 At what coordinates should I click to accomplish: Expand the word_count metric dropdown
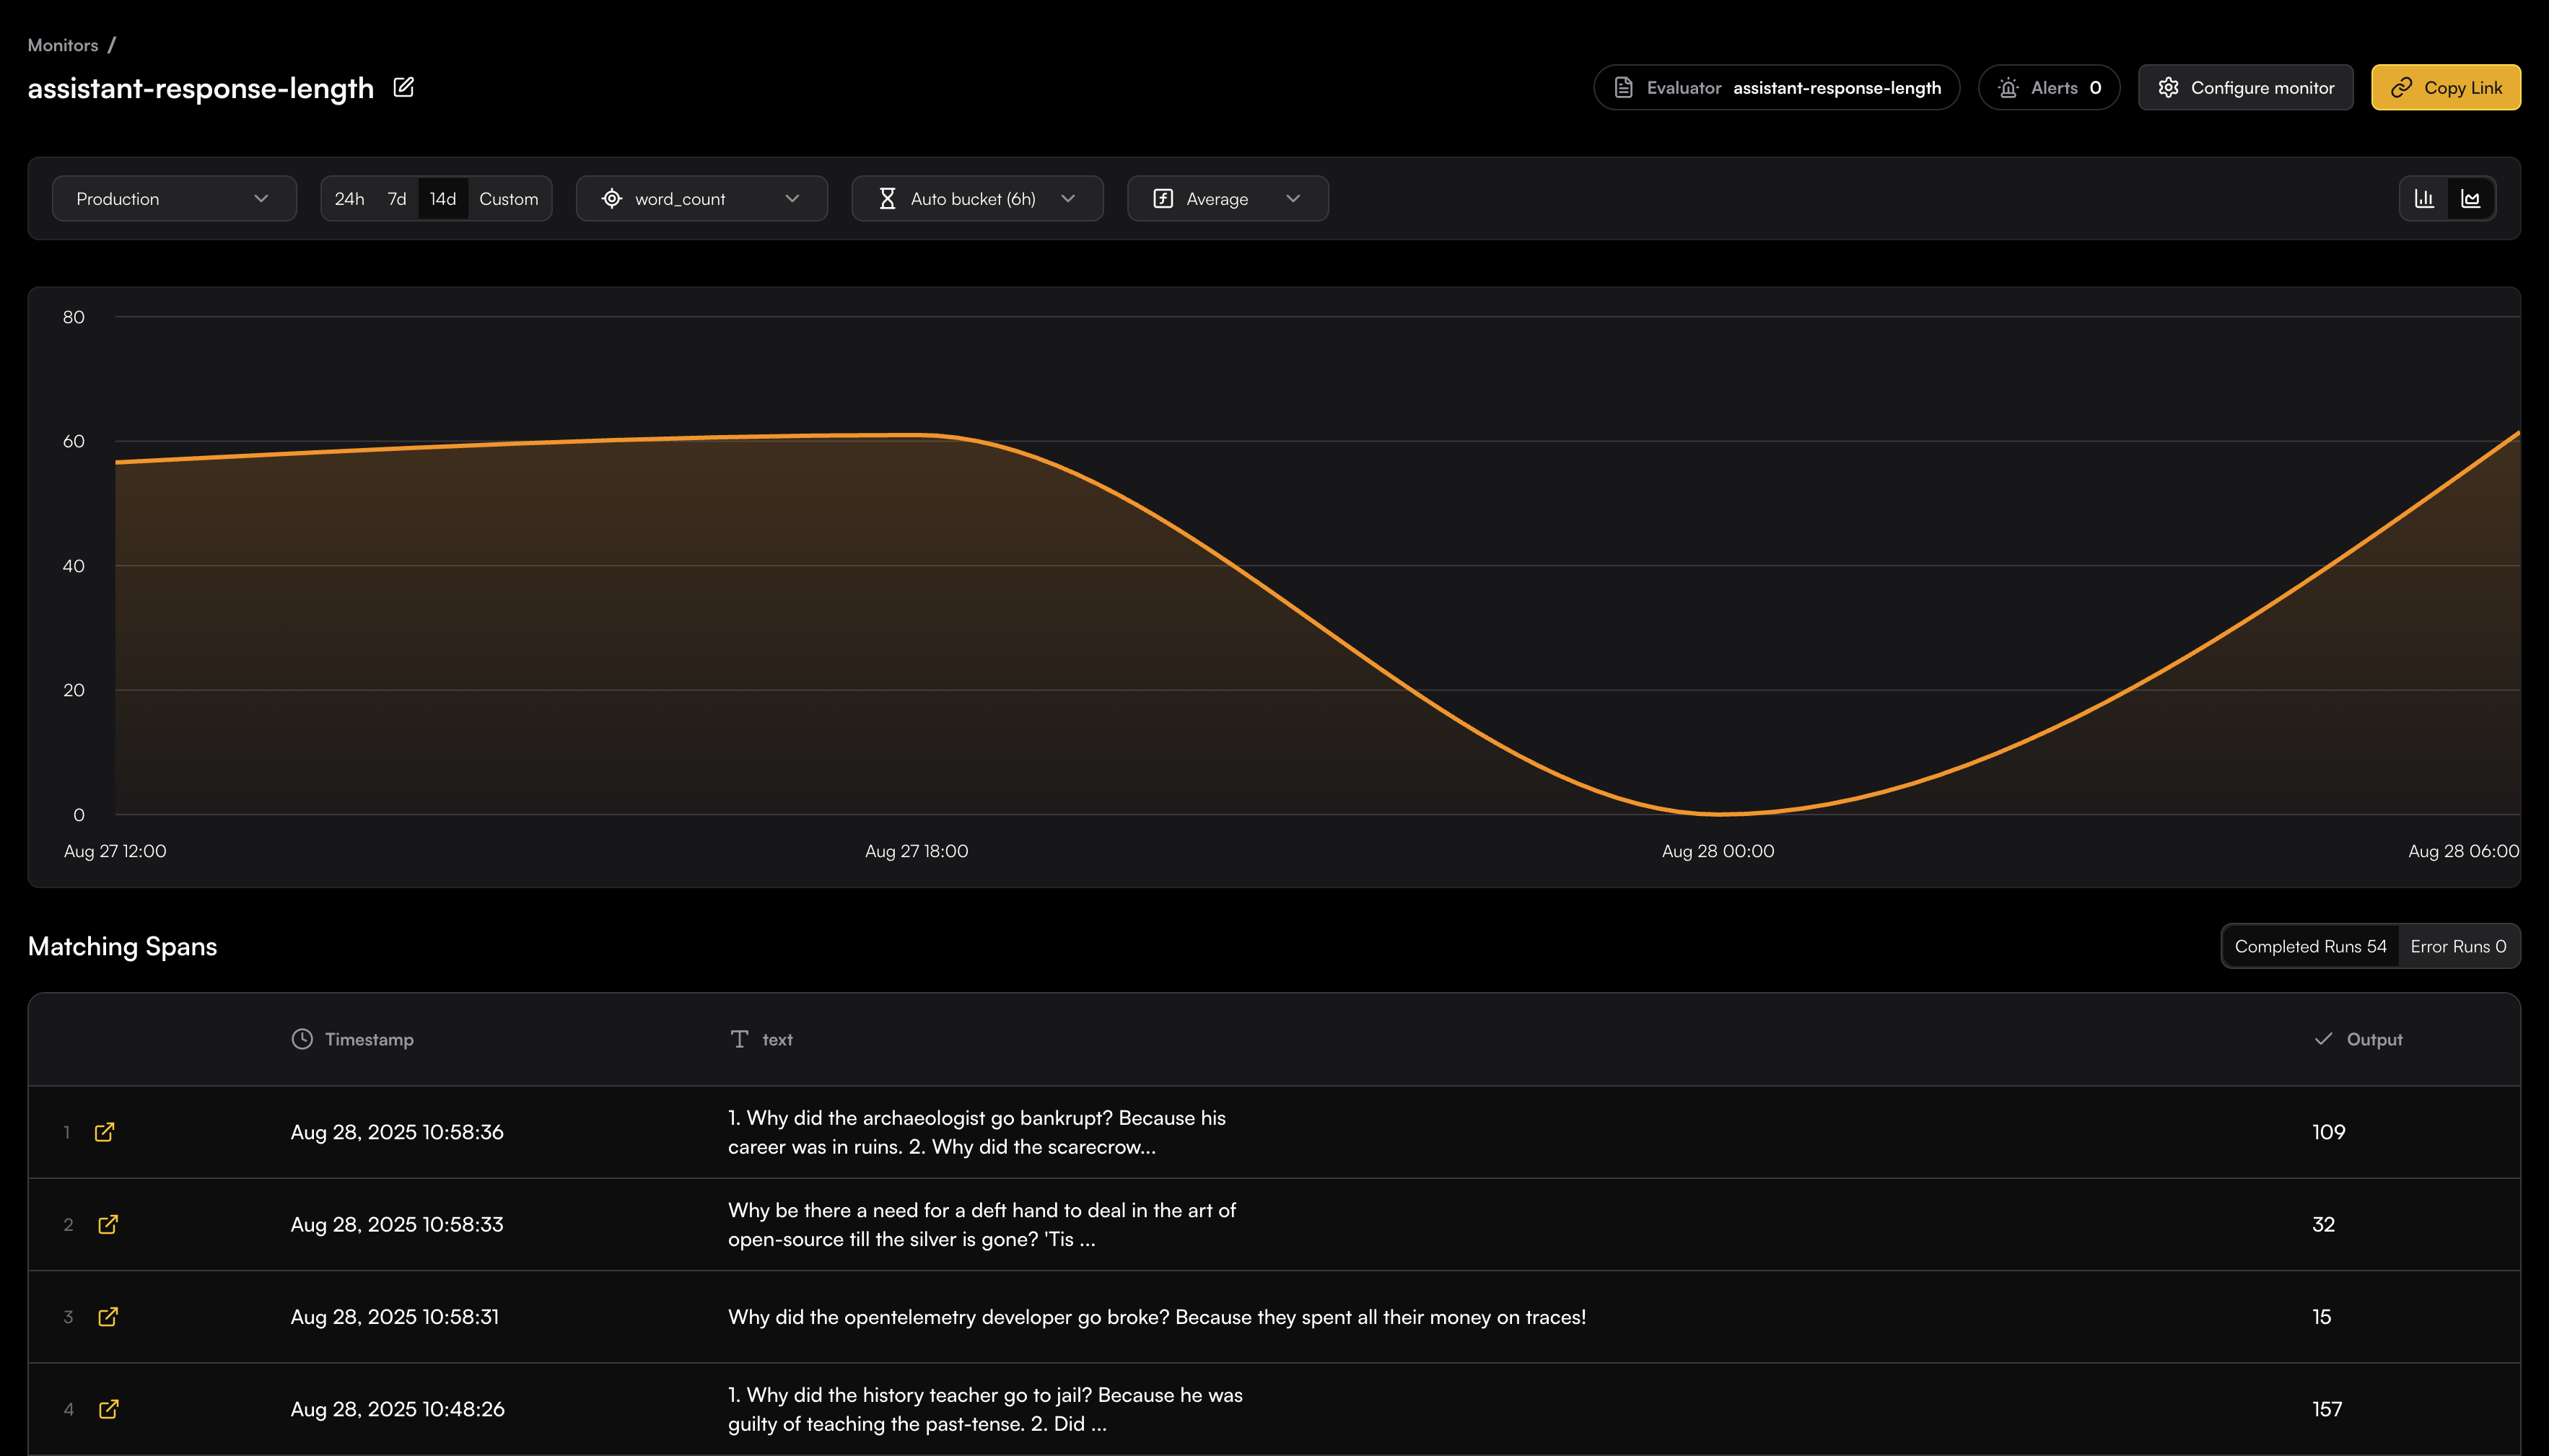pos(701,199)
